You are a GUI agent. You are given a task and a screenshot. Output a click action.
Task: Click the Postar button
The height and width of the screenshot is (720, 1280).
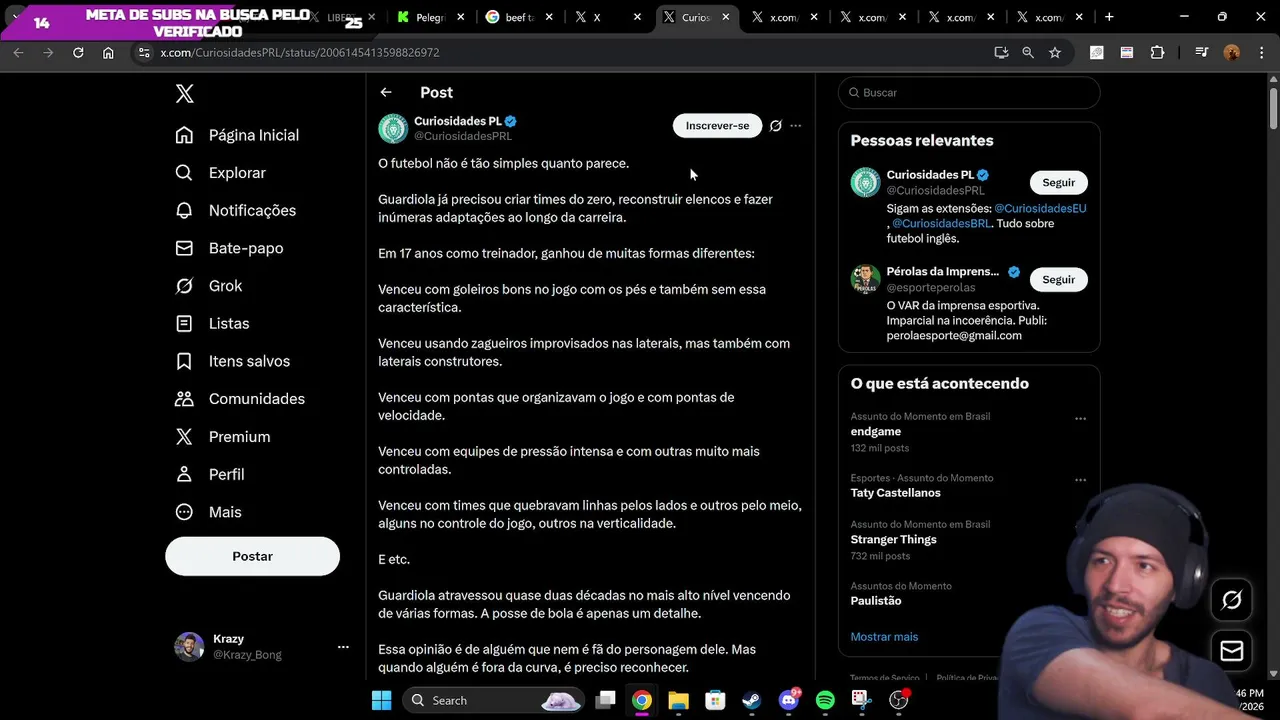pos(252,556)
